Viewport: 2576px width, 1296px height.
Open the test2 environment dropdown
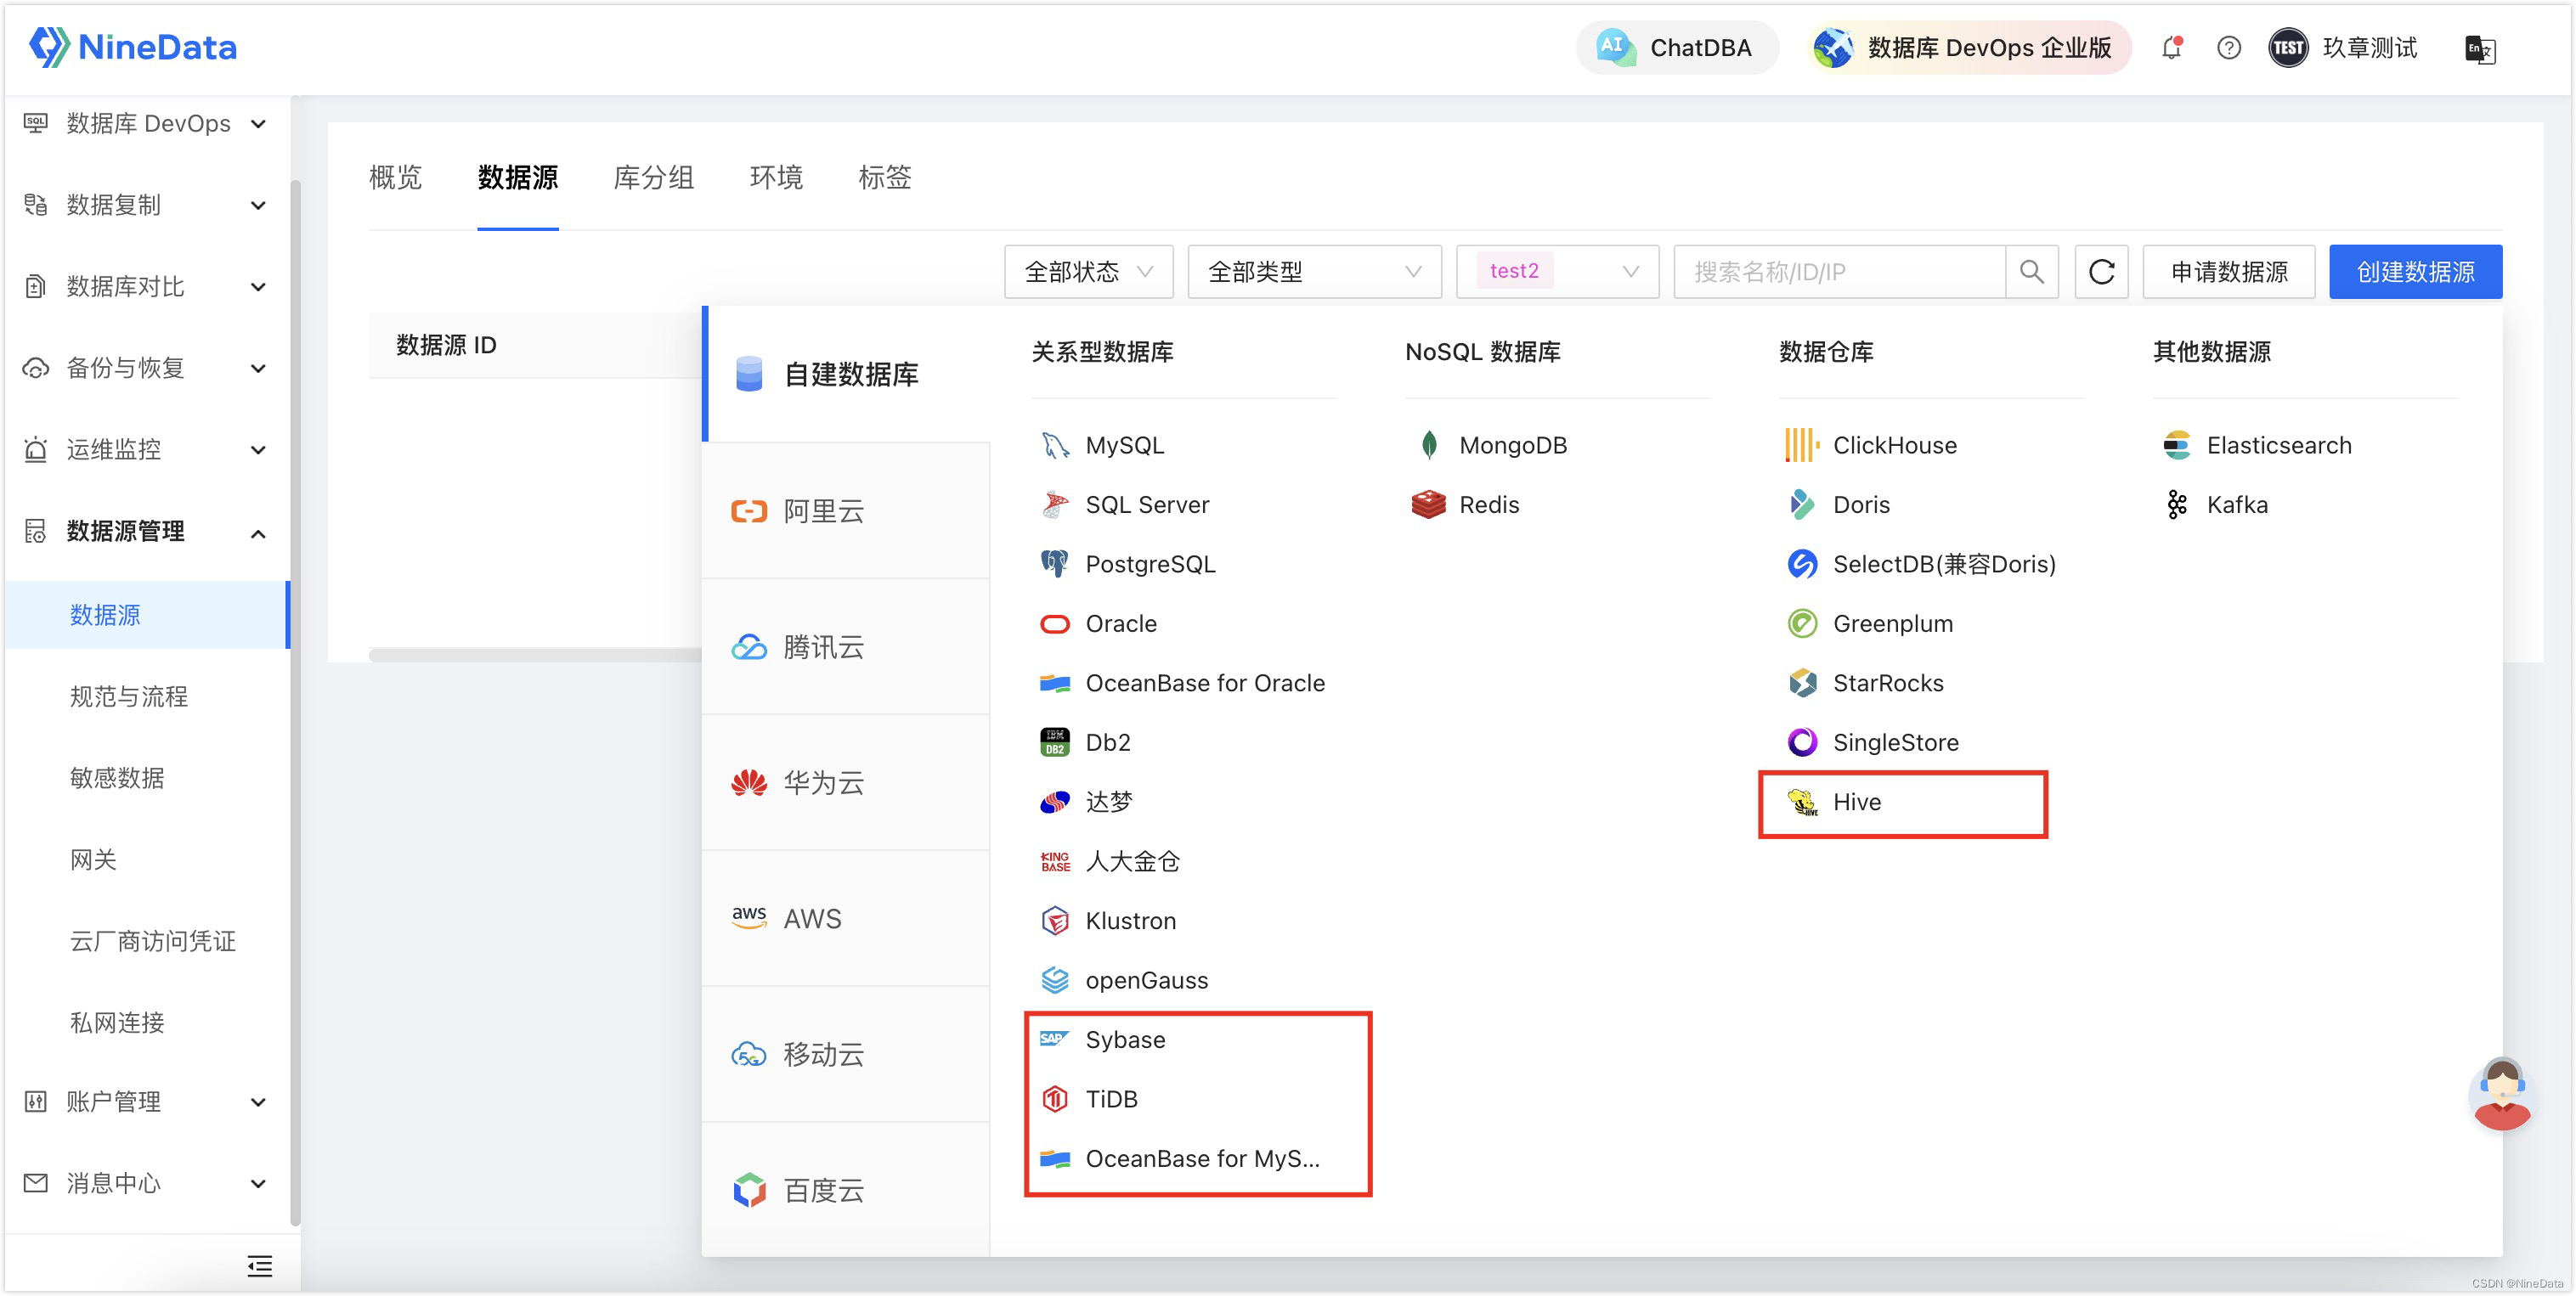click(1557, 272)
